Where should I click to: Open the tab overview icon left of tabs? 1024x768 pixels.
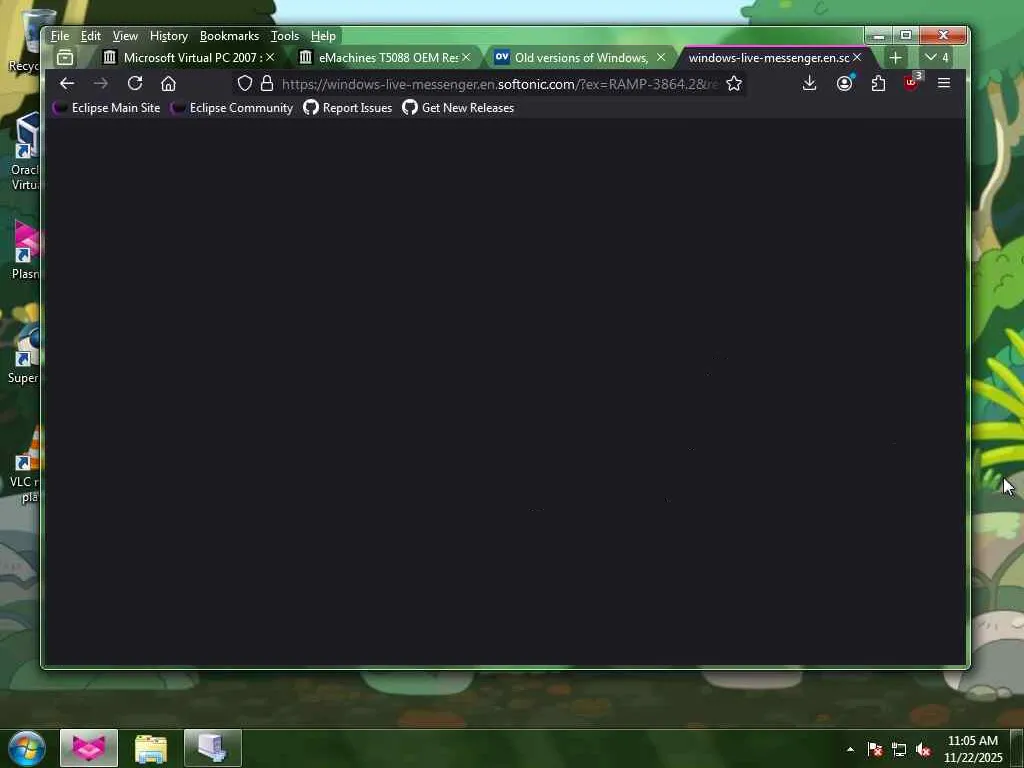[65, 57]
